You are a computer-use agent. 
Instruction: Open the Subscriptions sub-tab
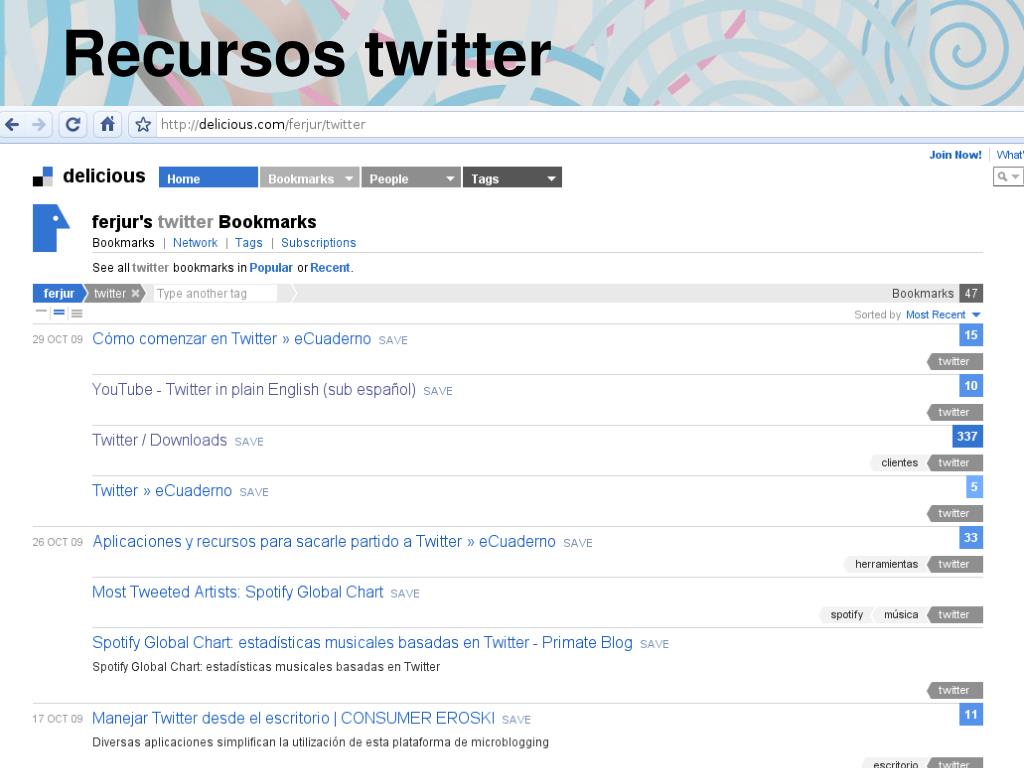pos(319,242)
